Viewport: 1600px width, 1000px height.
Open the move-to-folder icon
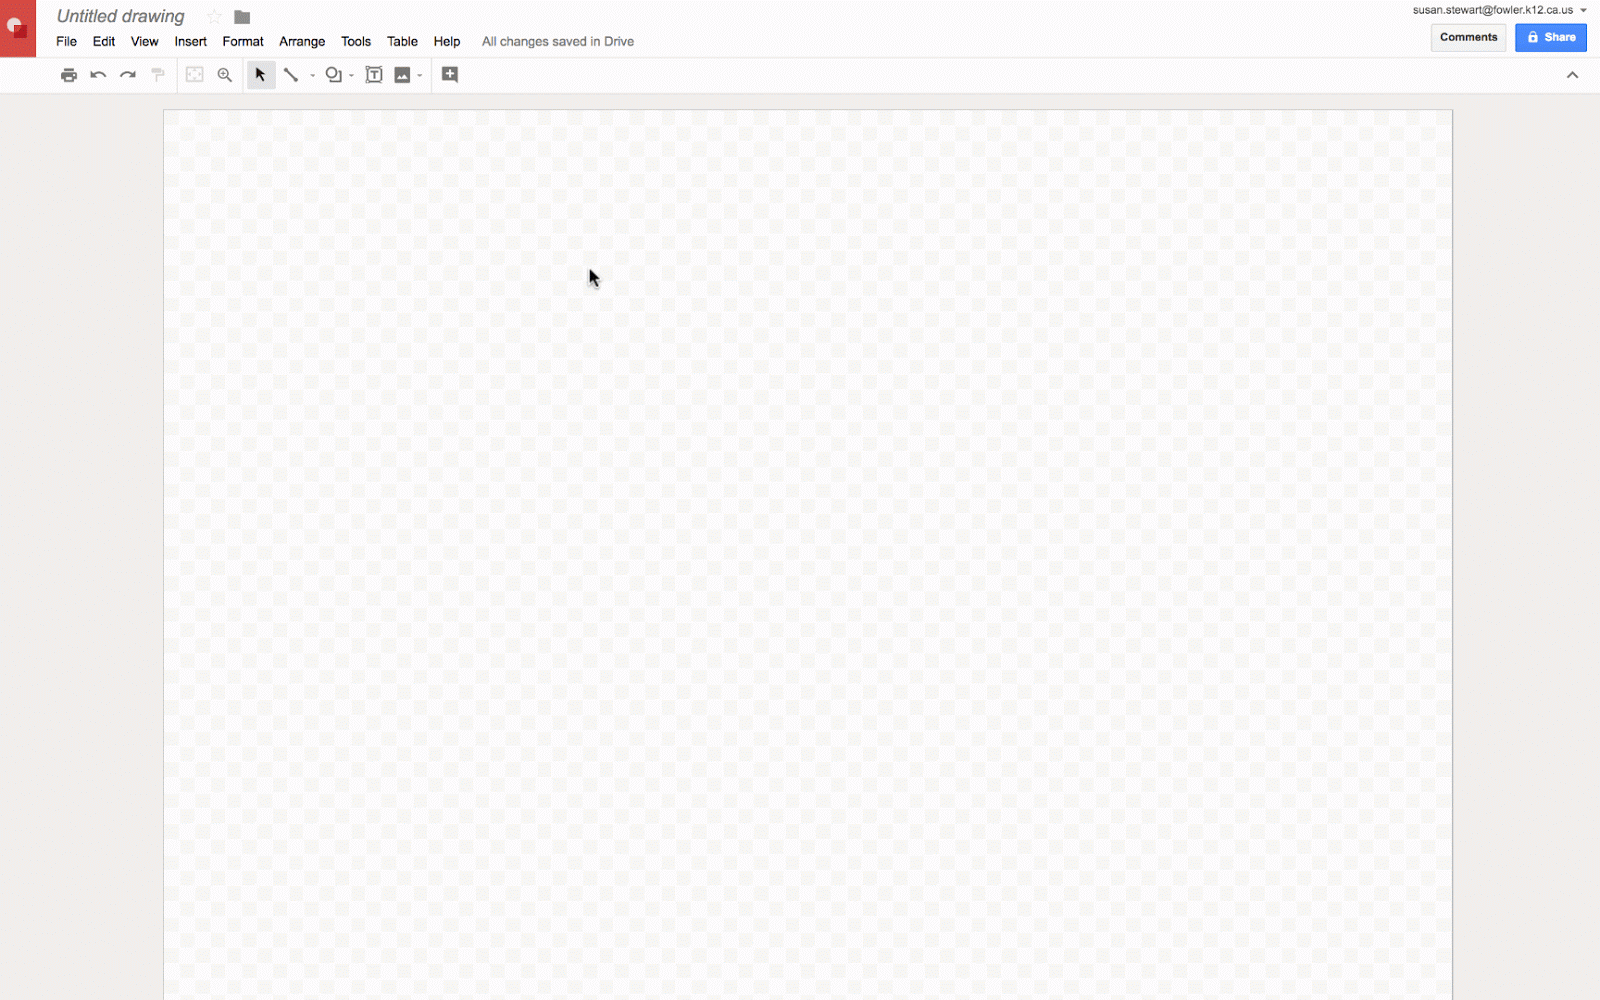(x=242, y=17)
